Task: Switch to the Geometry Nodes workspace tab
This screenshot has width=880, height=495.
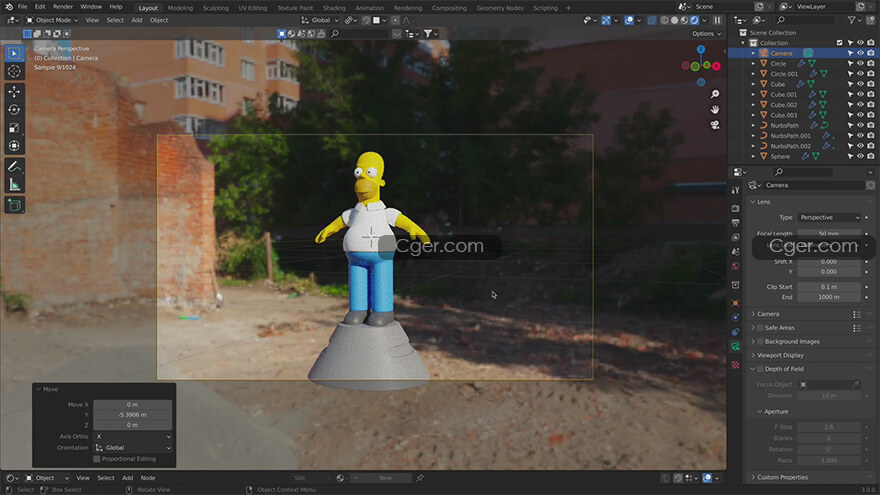Action: point(499,8)
